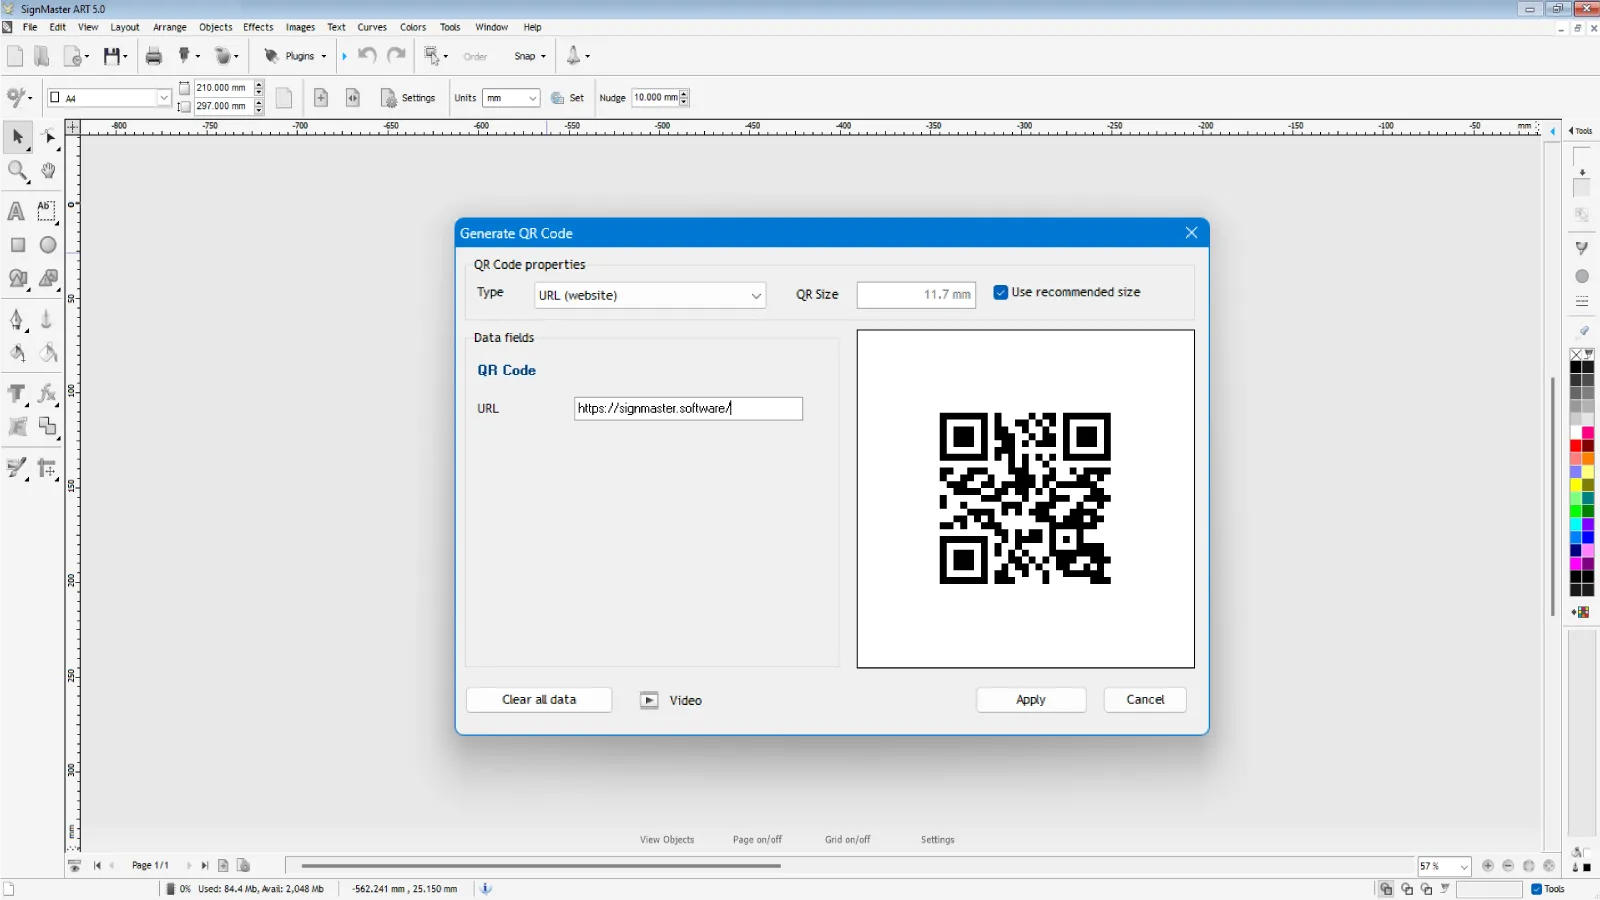1600x900 pixels.
Task: Choose the hand pan tool
Action: (x=48, y=171)
